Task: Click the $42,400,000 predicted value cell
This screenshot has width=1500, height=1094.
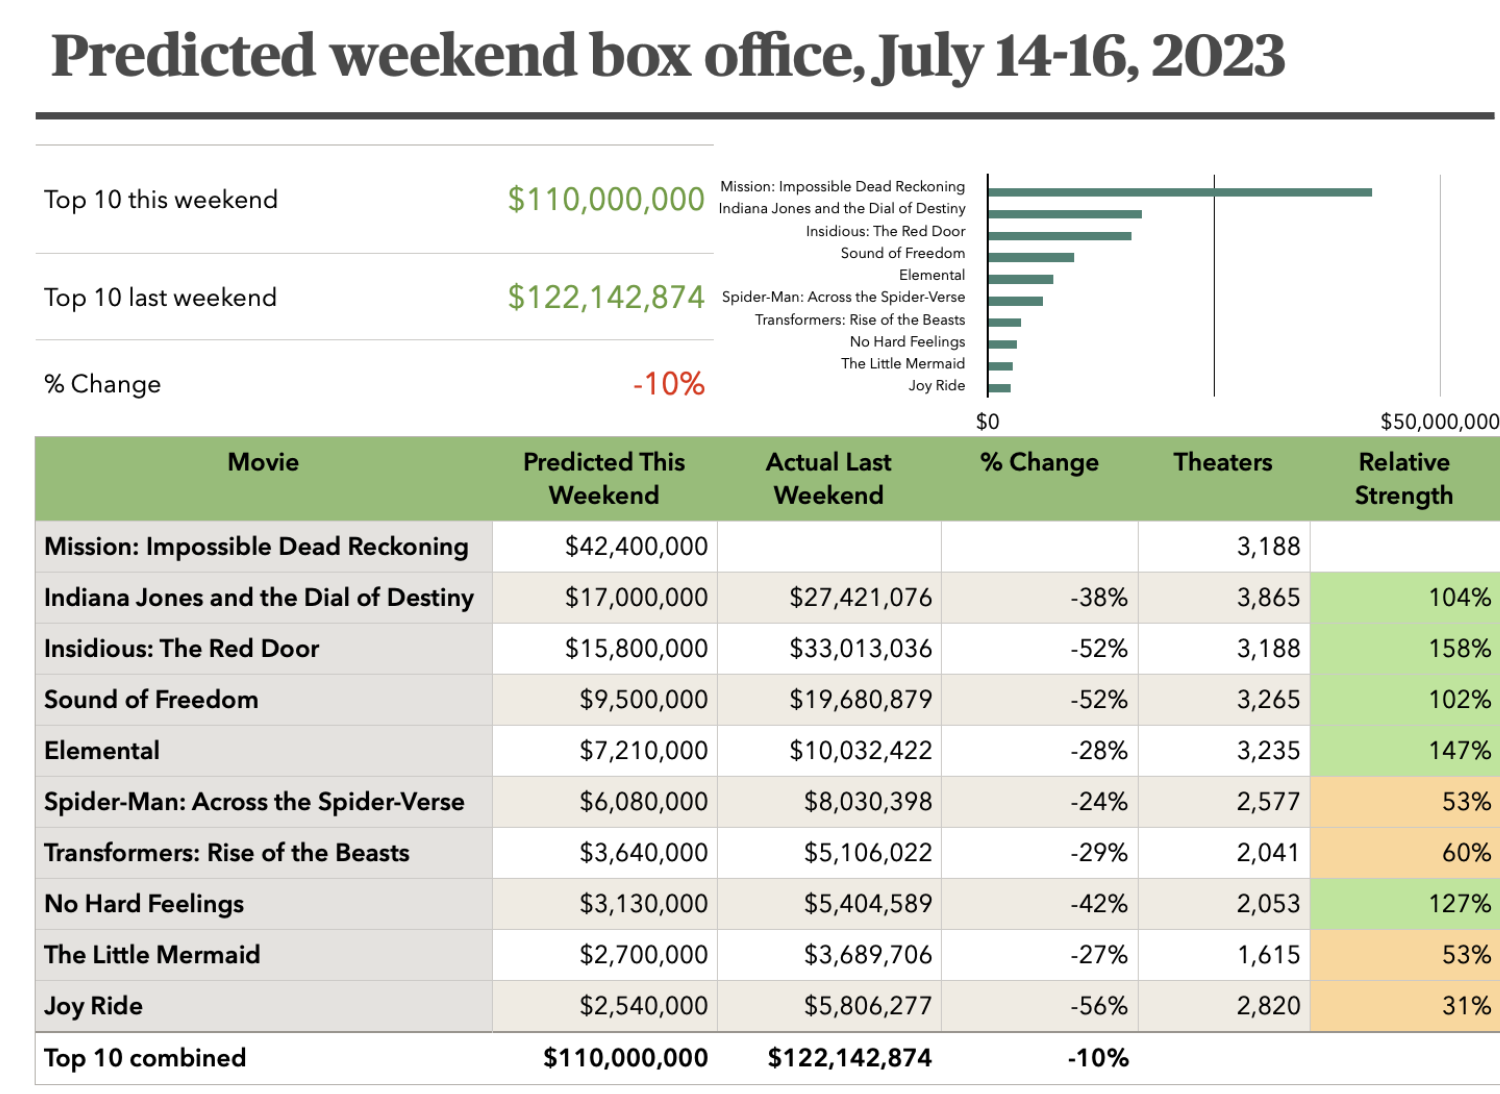Action: (x=636, y=547)
